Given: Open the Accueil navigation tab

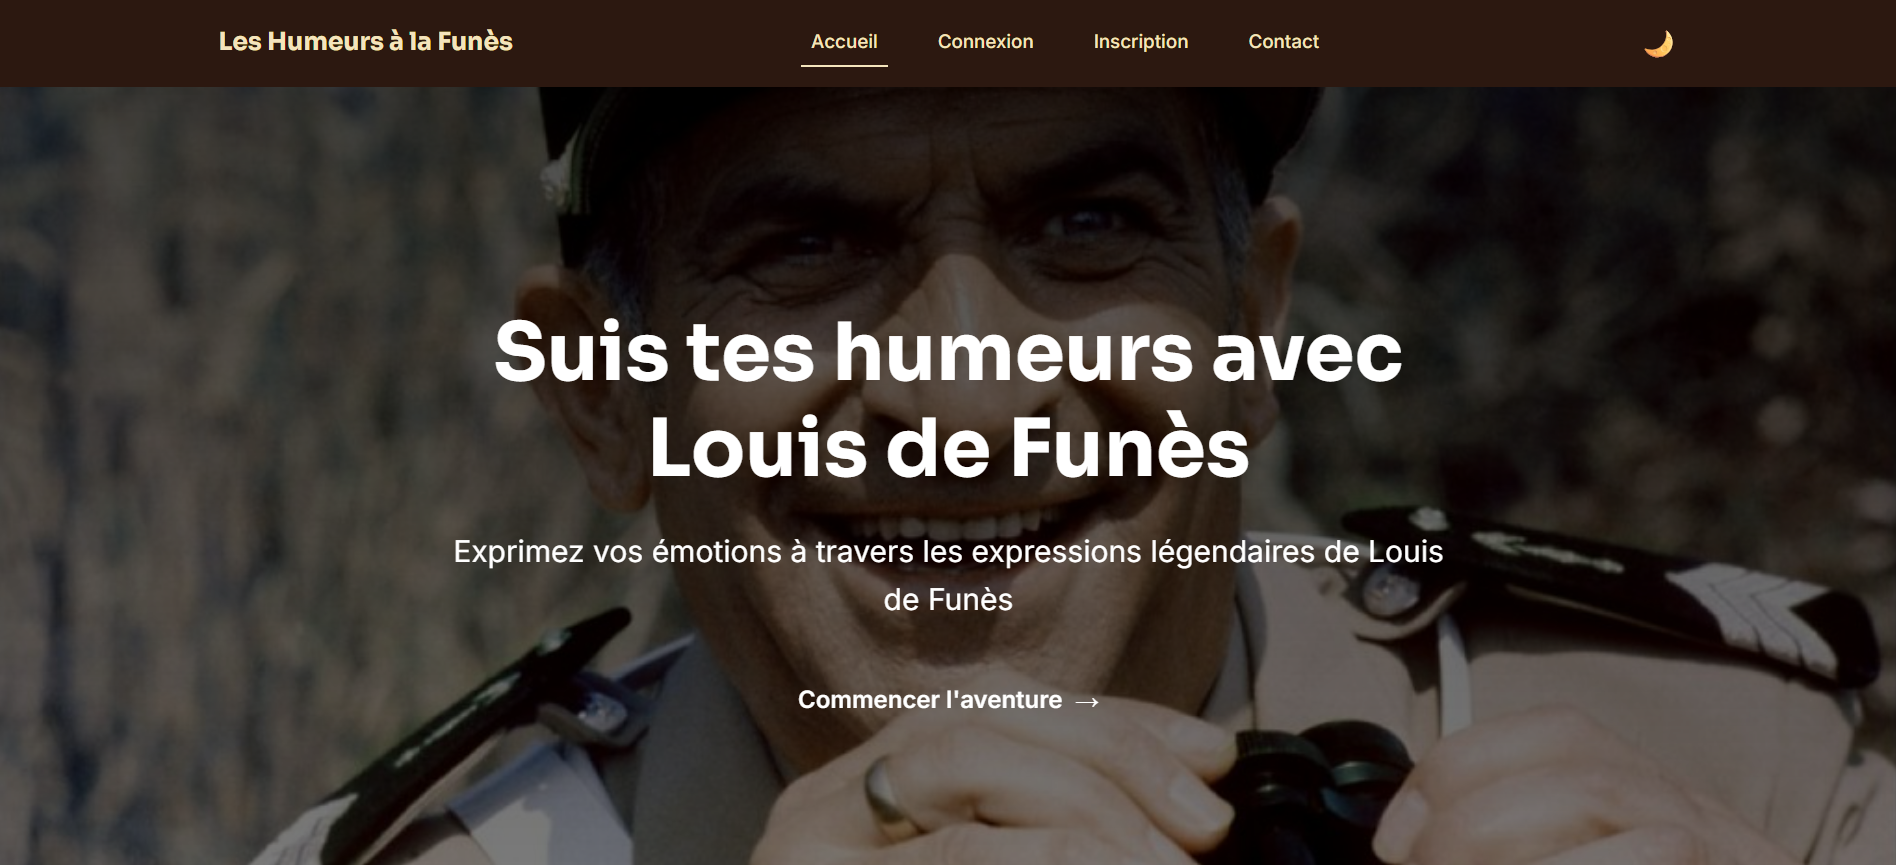Looking at the screenshot, I should click(844, 41).
